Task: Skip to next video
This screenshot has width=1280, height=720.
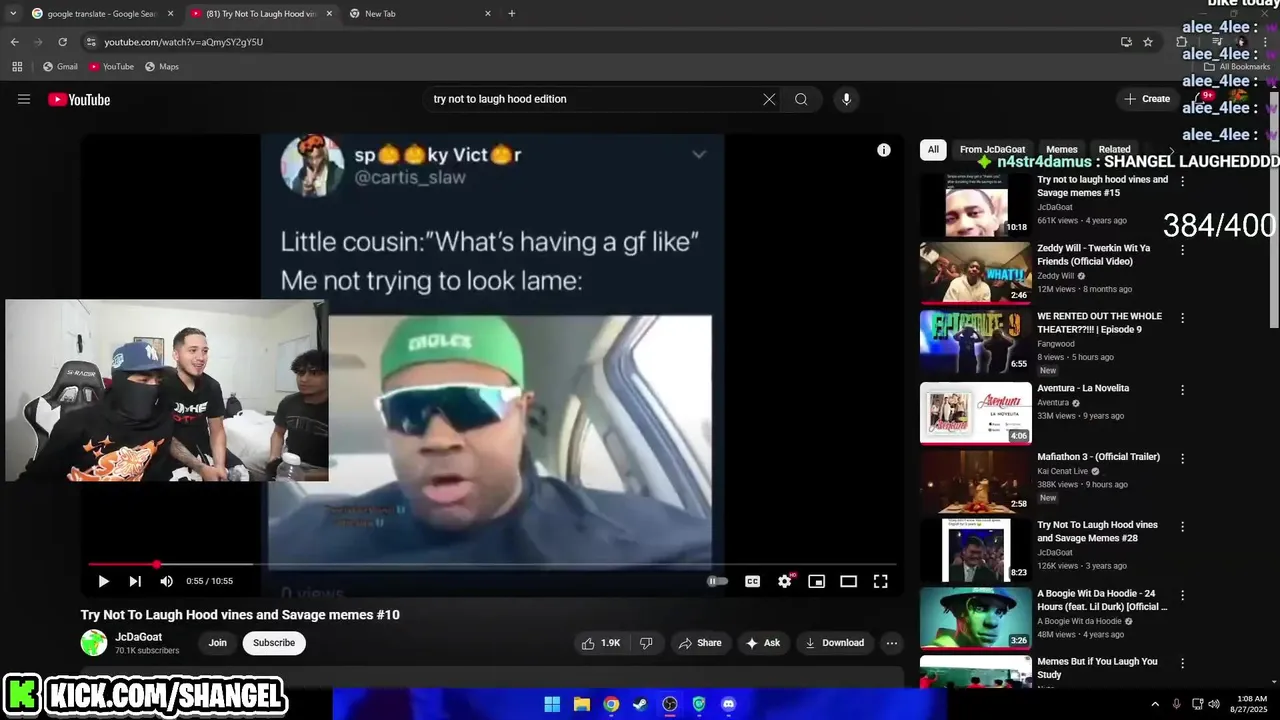Action: tap(135, 581)
